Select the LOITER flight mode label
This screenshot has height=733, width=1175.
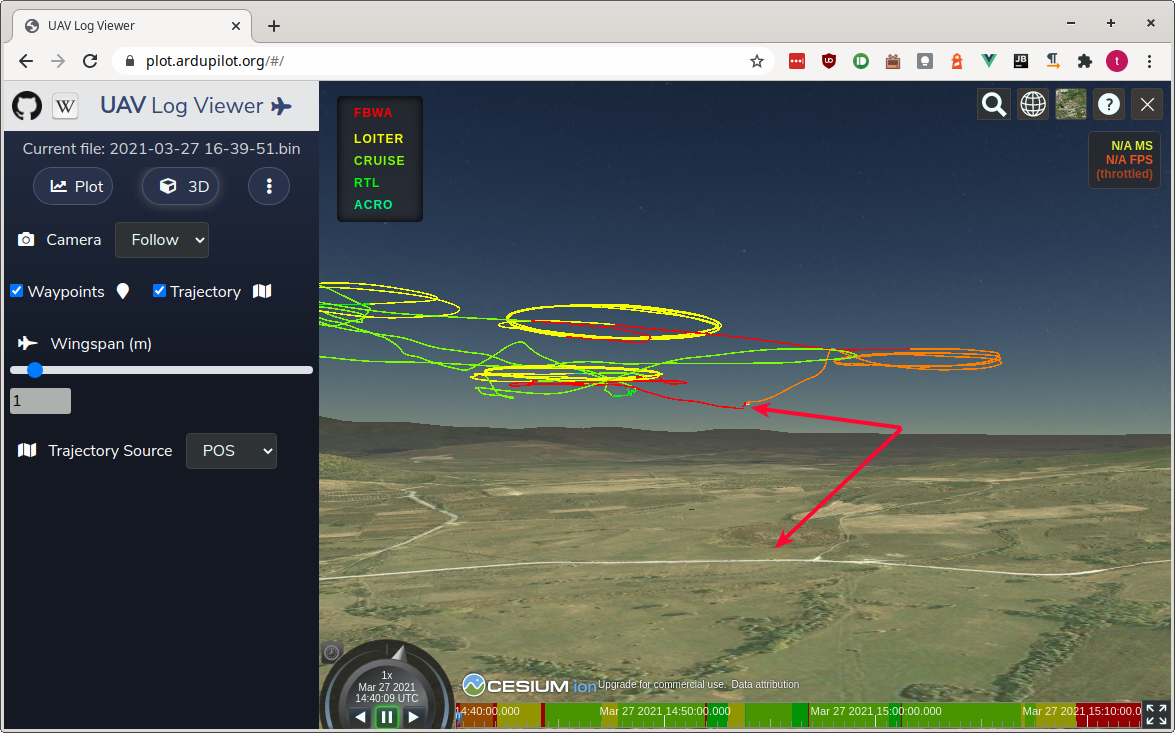(x=379, y=138)
